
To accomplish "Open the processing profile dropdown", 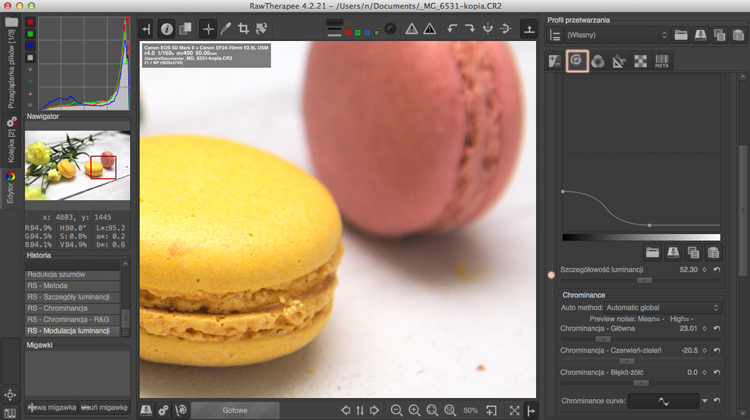I will (617, 35).
